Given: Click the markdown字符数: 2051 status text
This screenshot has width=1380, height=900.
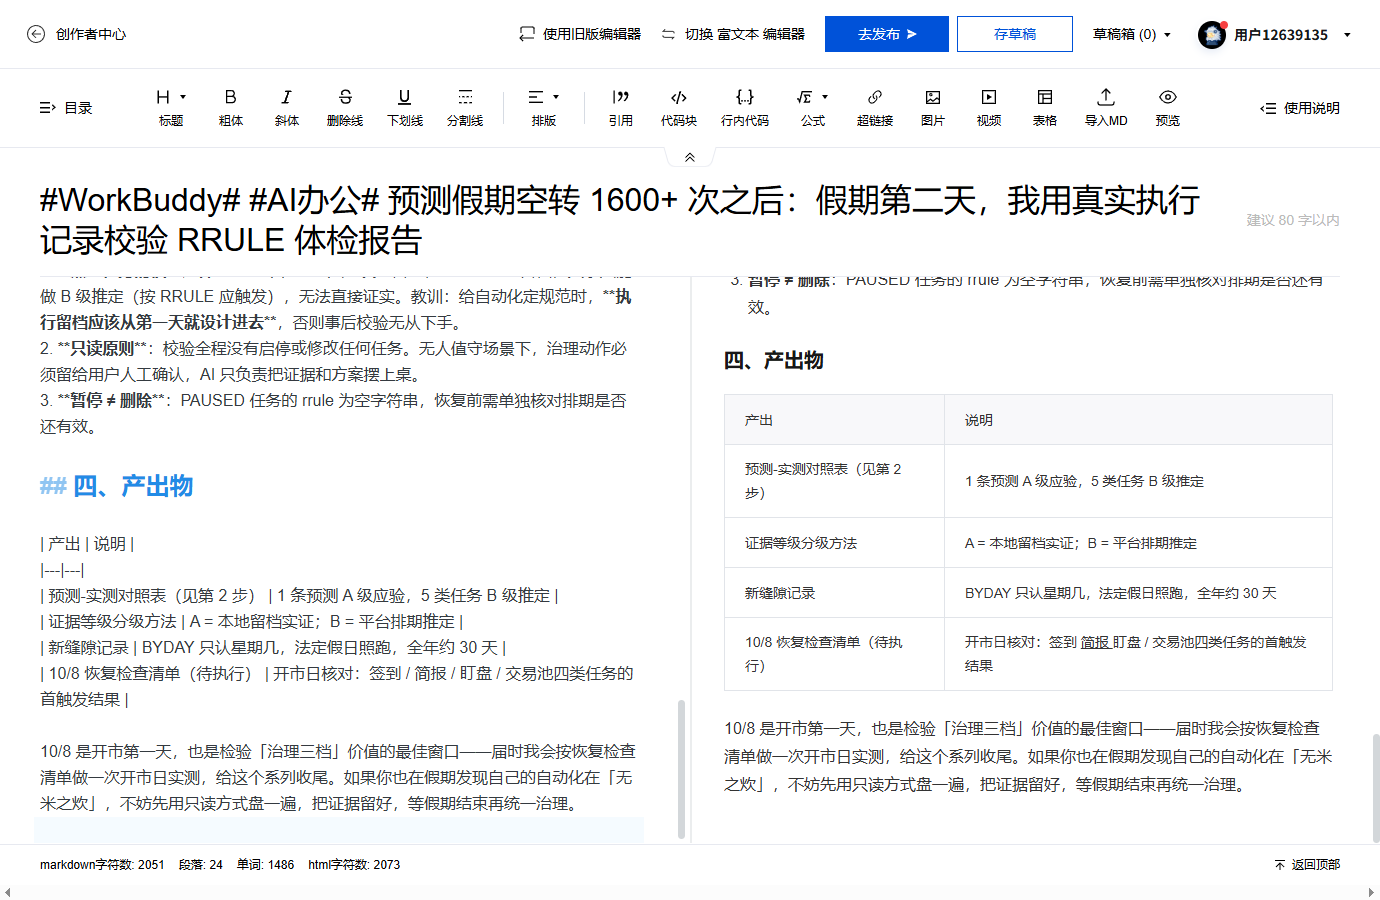Looking at the screenshot, I should pyautogui.click(x=102, y=865).
